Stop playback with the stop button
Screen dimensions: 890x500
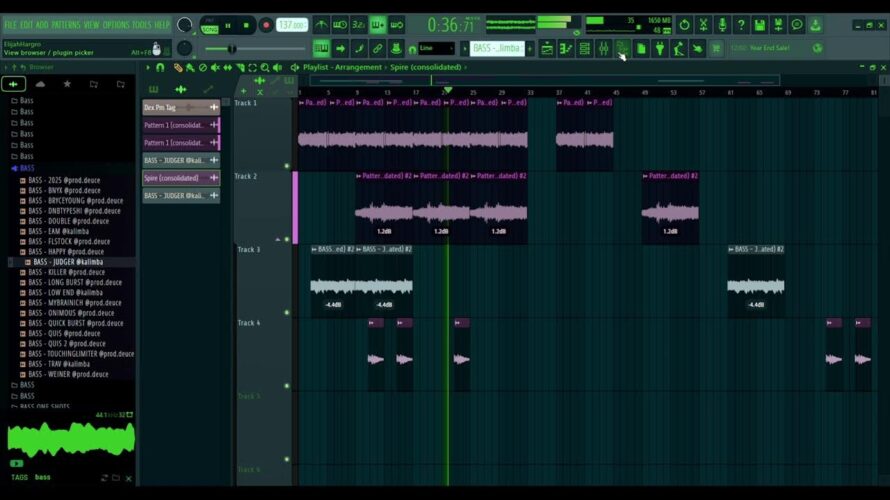pyautogui.click(x=246, y=25)
